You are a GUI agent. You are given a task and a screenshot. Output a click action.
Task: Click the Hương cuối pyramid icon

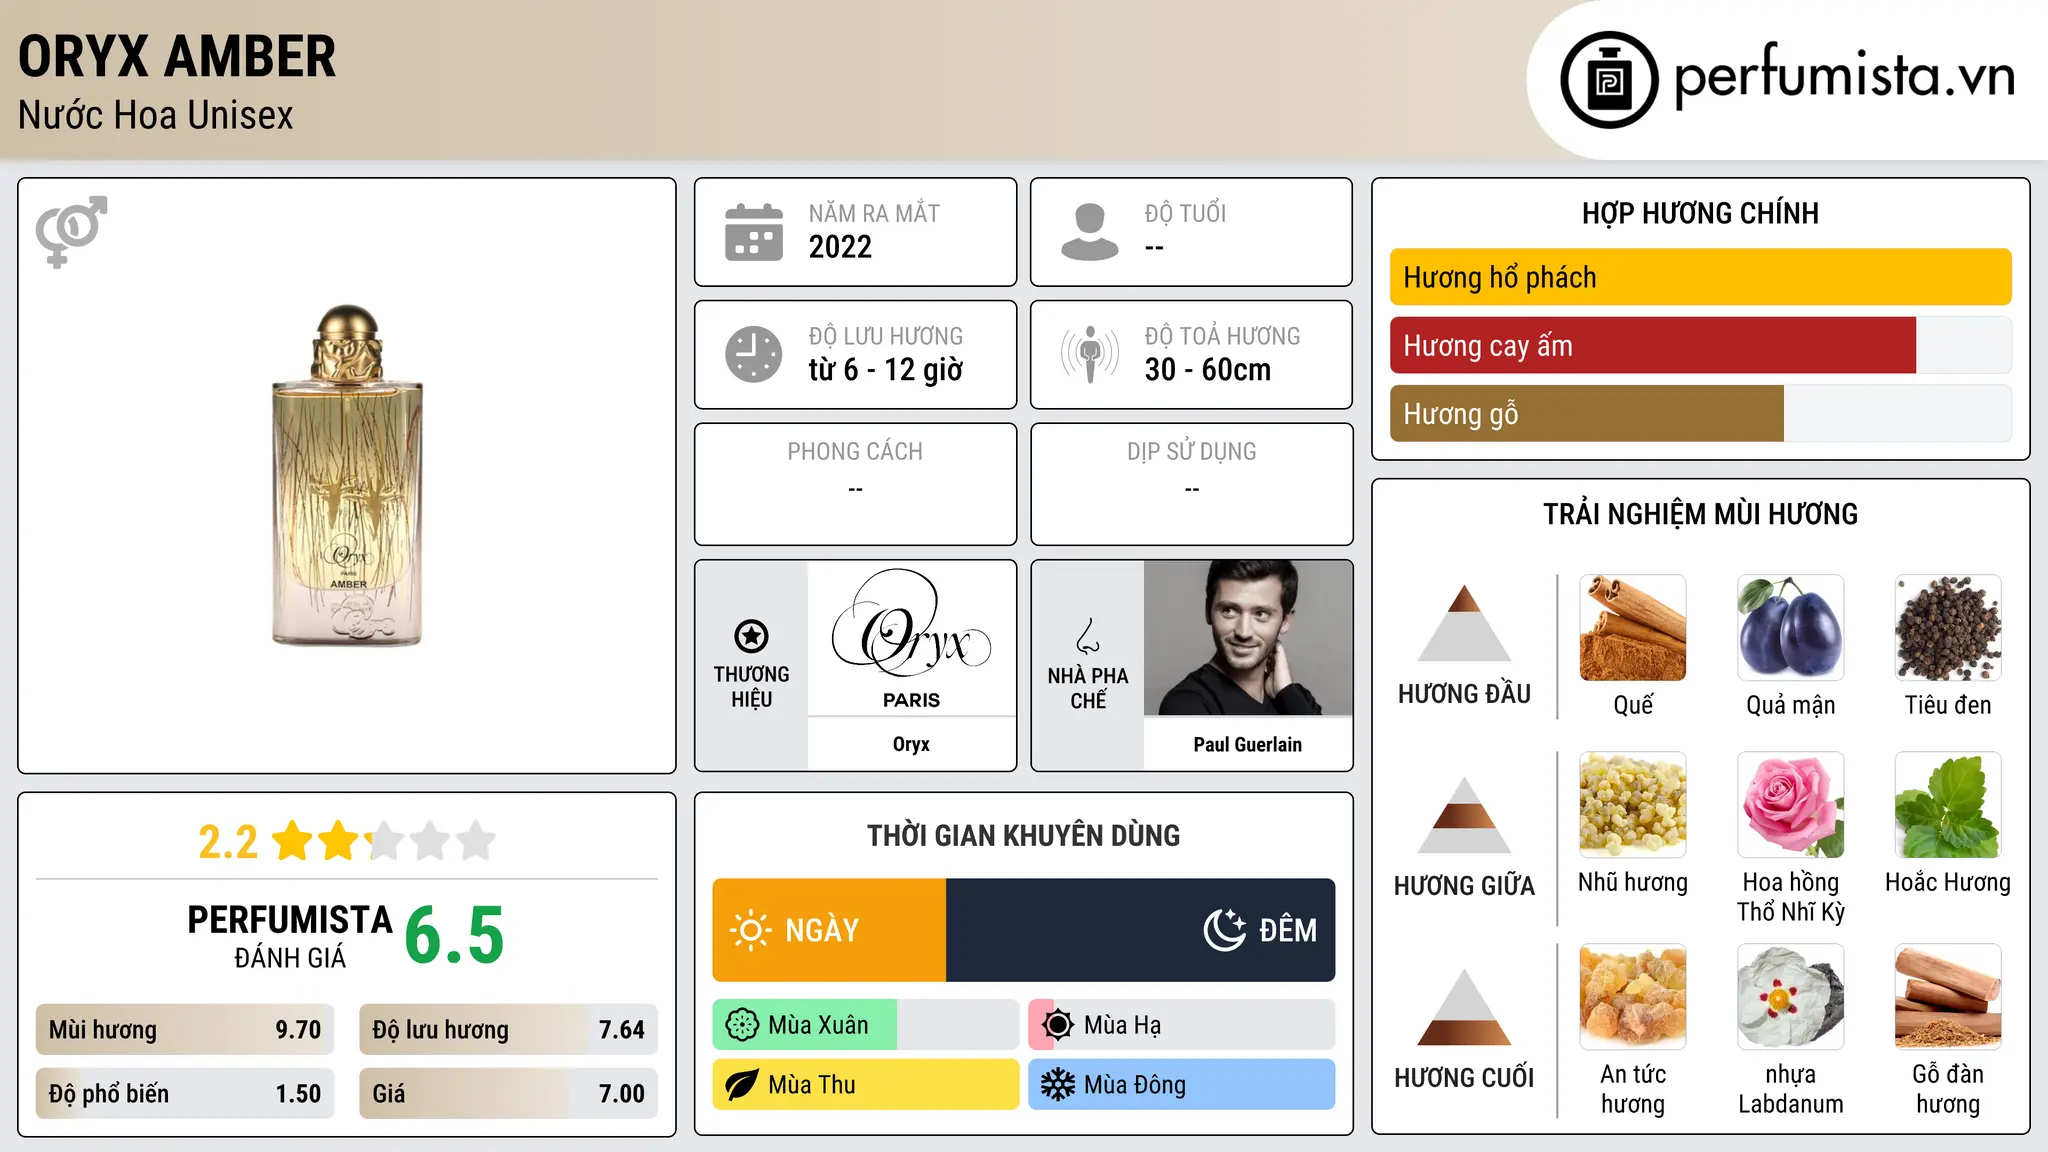[1465, 1007]
